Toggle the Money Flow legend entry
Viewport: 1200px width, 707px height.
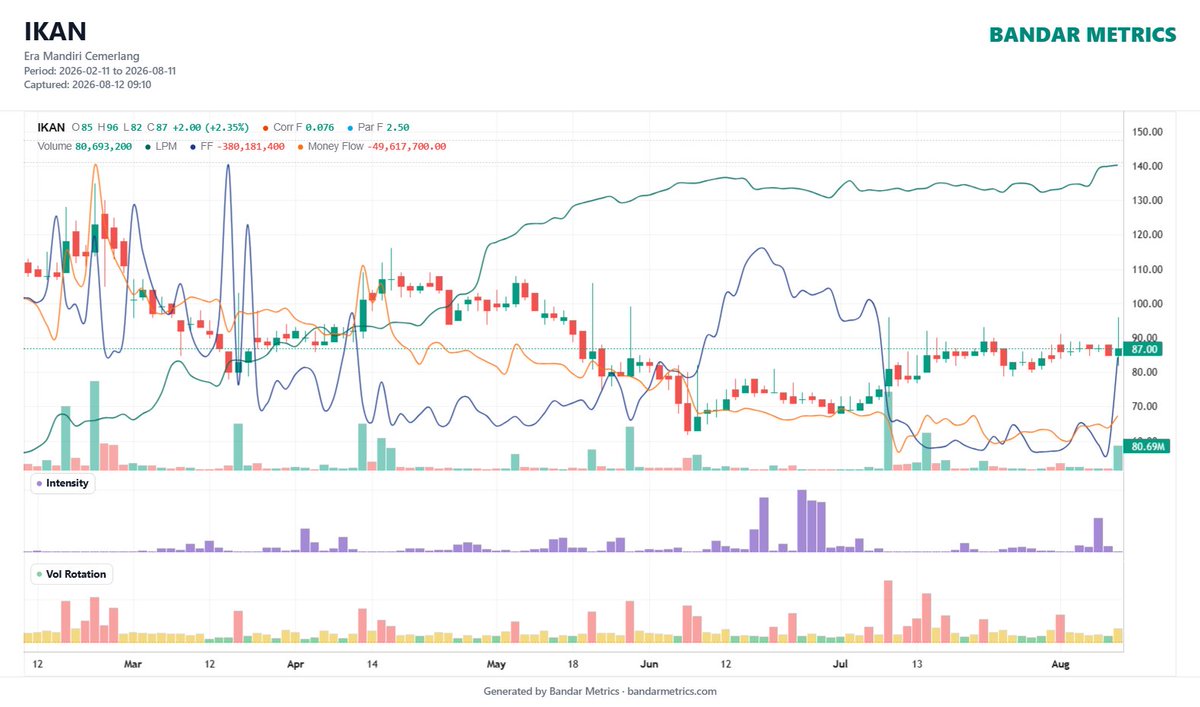372,146
